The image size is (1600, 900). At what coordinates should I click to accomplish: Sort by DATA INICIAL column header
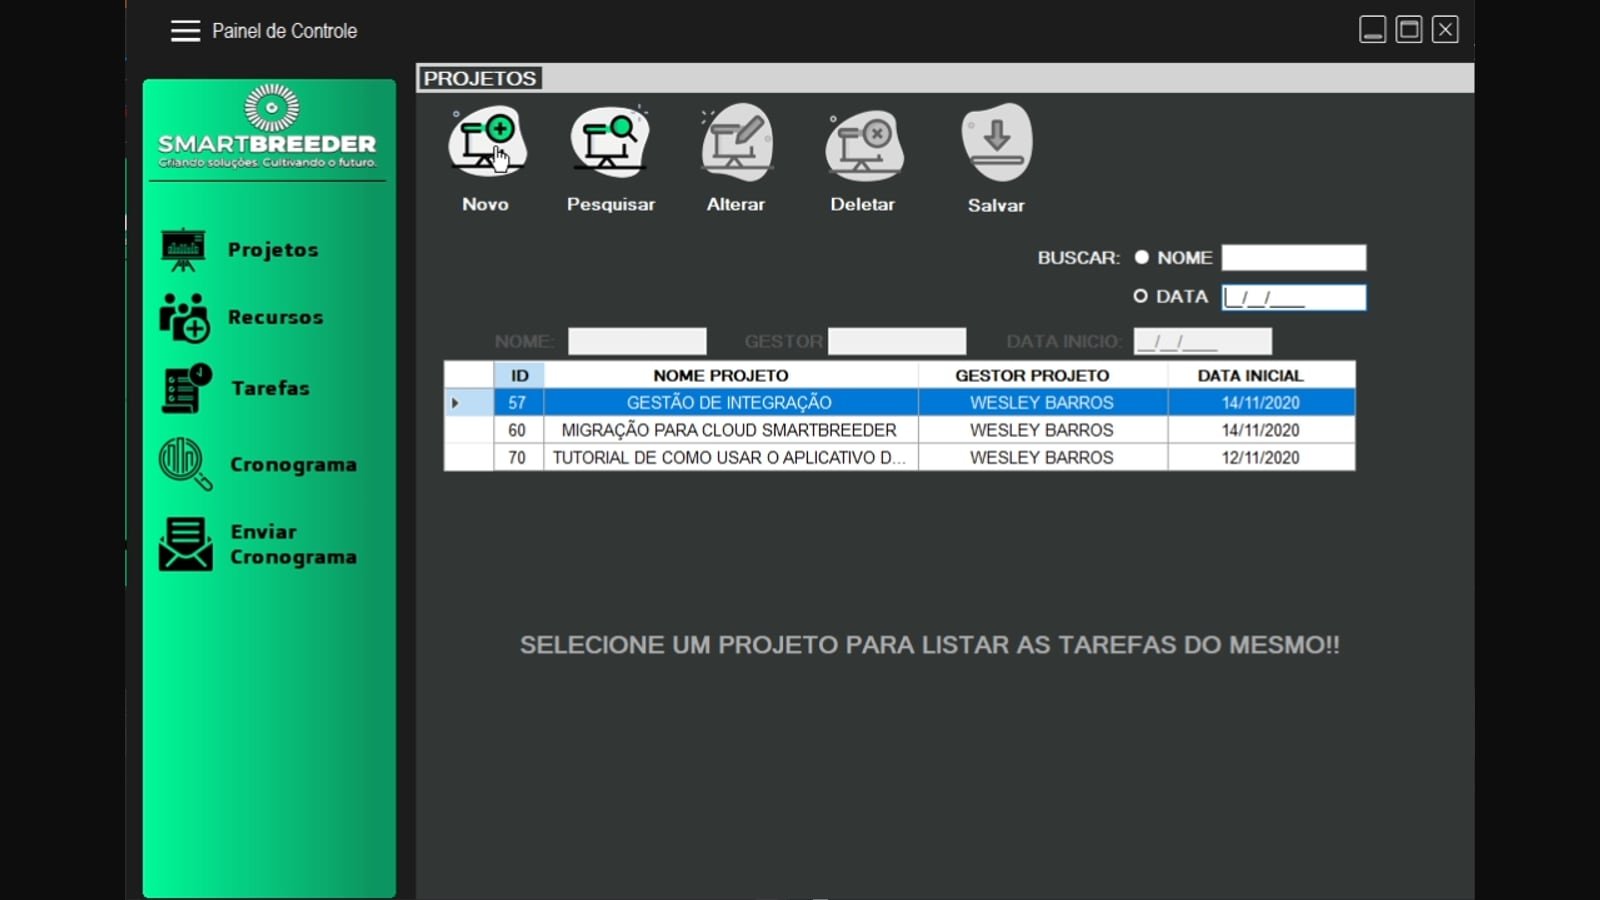click(x=1262, y=375)
